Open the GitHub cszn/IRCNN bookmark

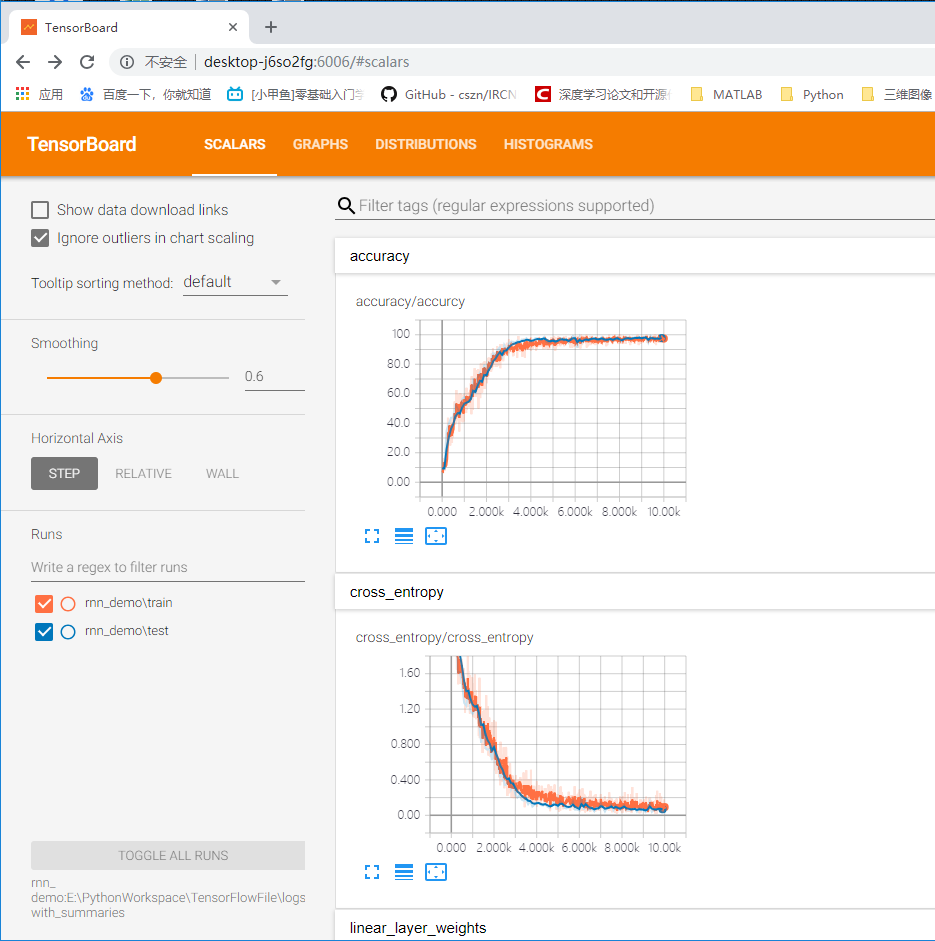[x=449, y=94]
